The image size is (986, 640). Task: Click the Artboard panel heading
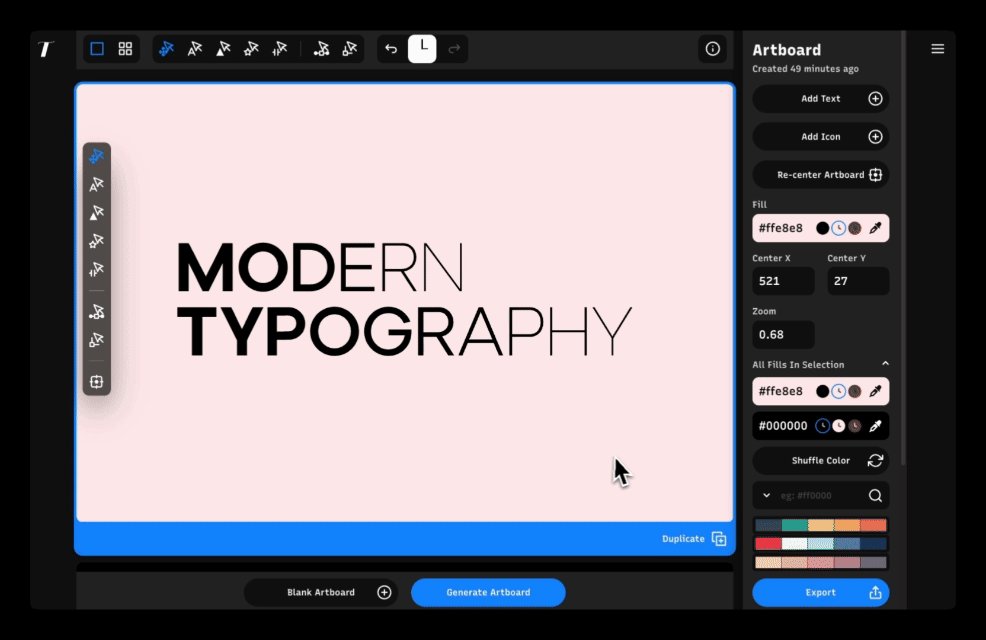(x=787, y=50)
